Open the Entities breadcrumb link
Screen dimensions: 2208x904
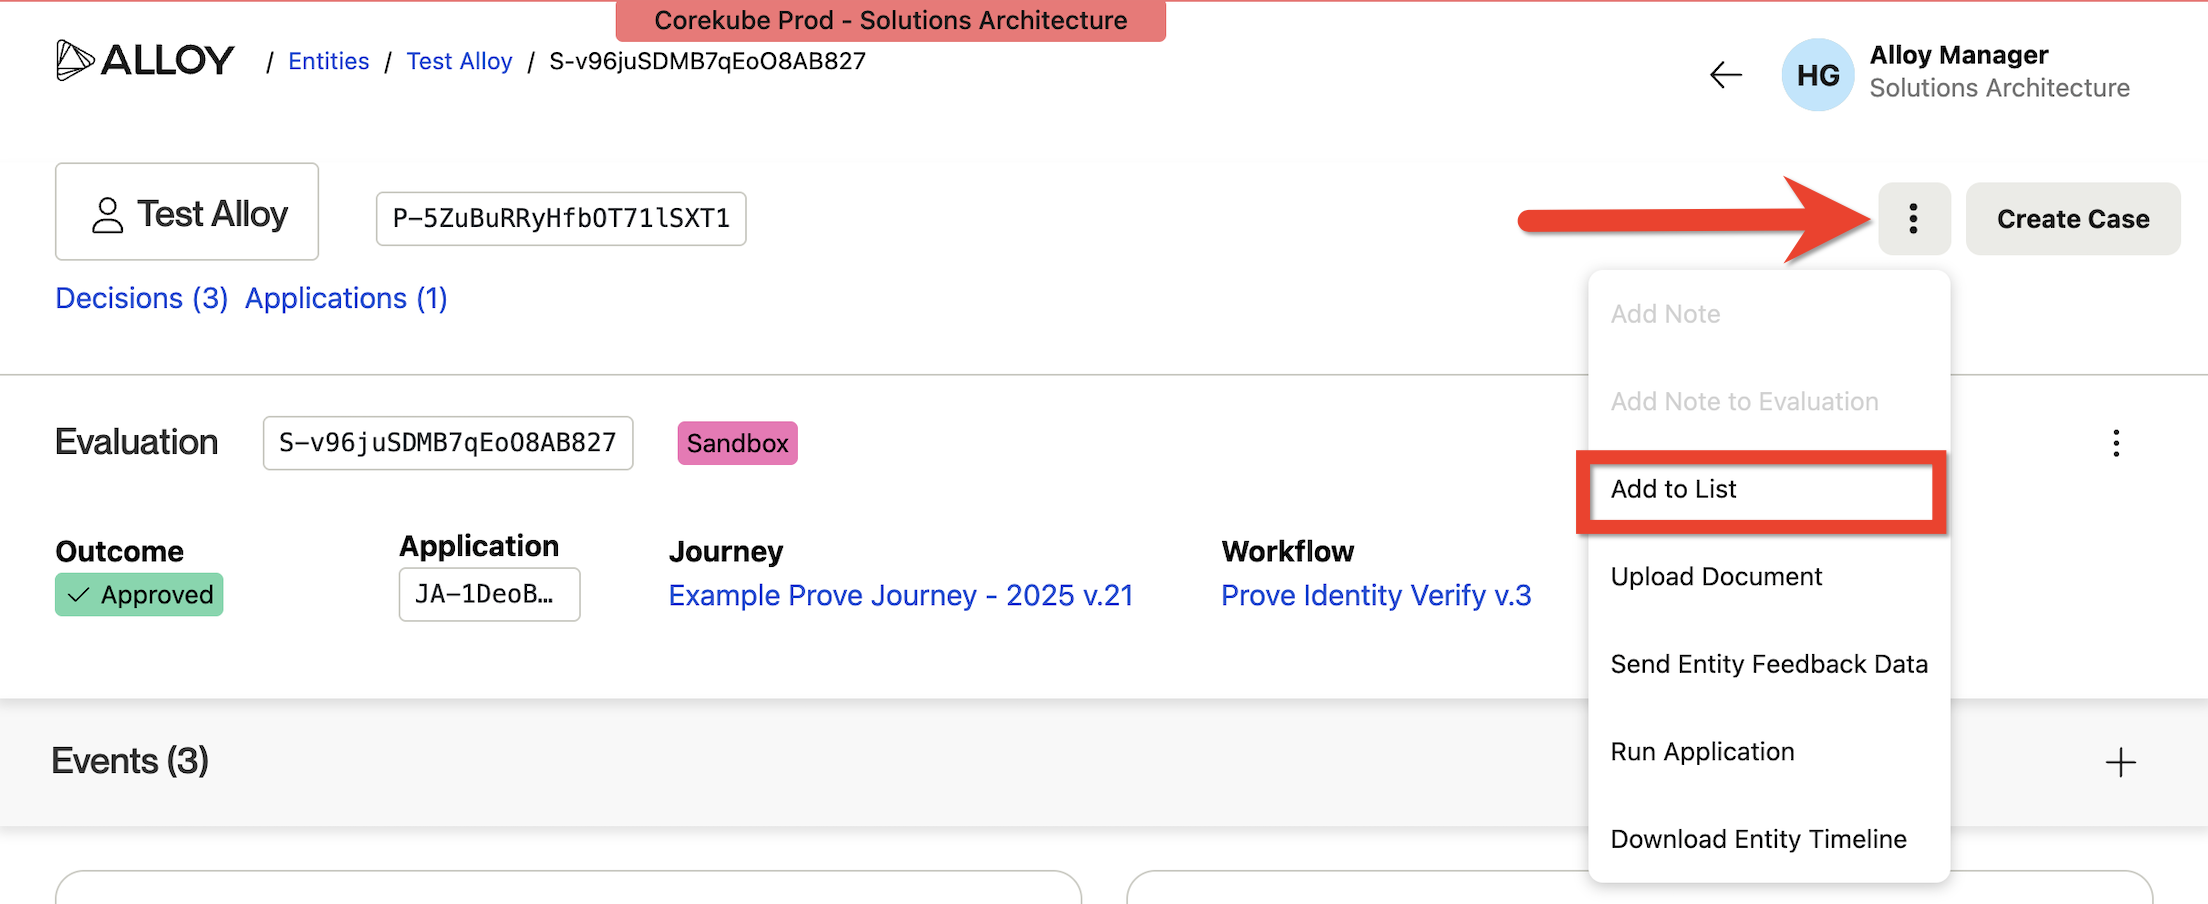point(328,61)
